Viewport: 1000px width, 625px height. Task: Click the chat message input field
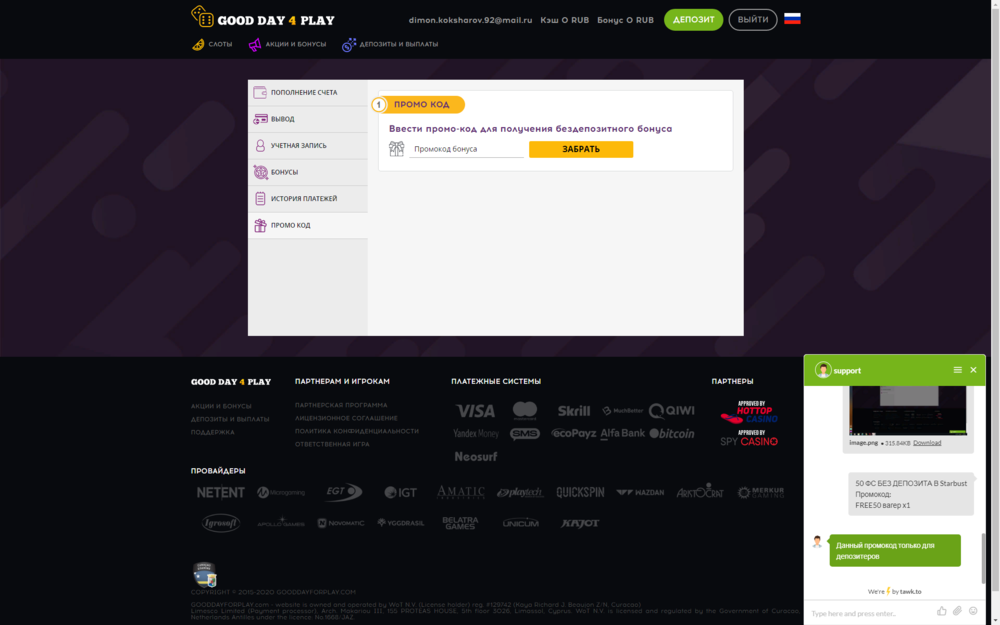869,613
